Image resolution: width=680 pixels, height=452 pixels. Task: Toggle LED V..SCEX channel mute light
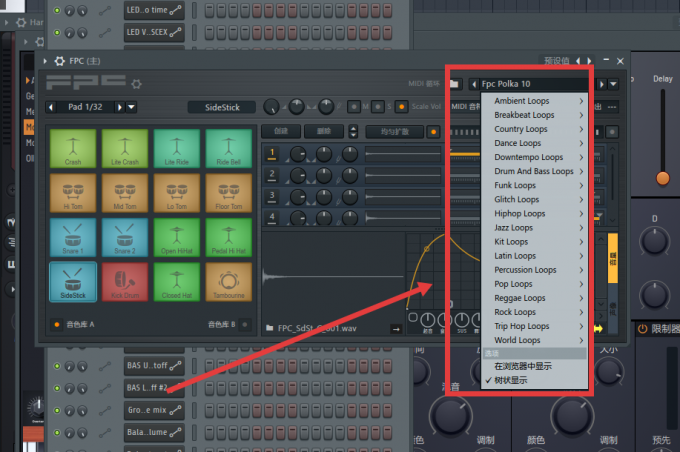(x=57, y=33)
